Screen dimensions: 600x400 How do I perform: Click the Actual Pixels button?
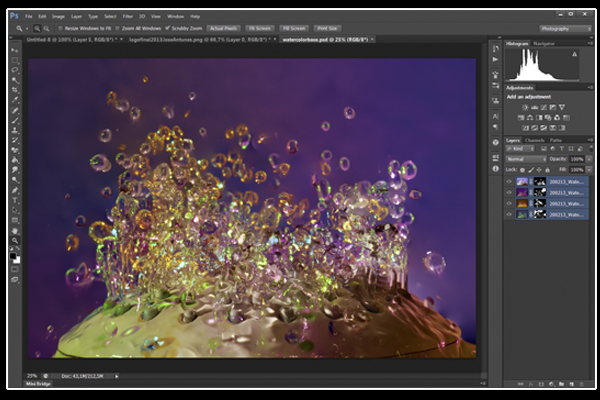pyautogui.click(x=223, y=28)
